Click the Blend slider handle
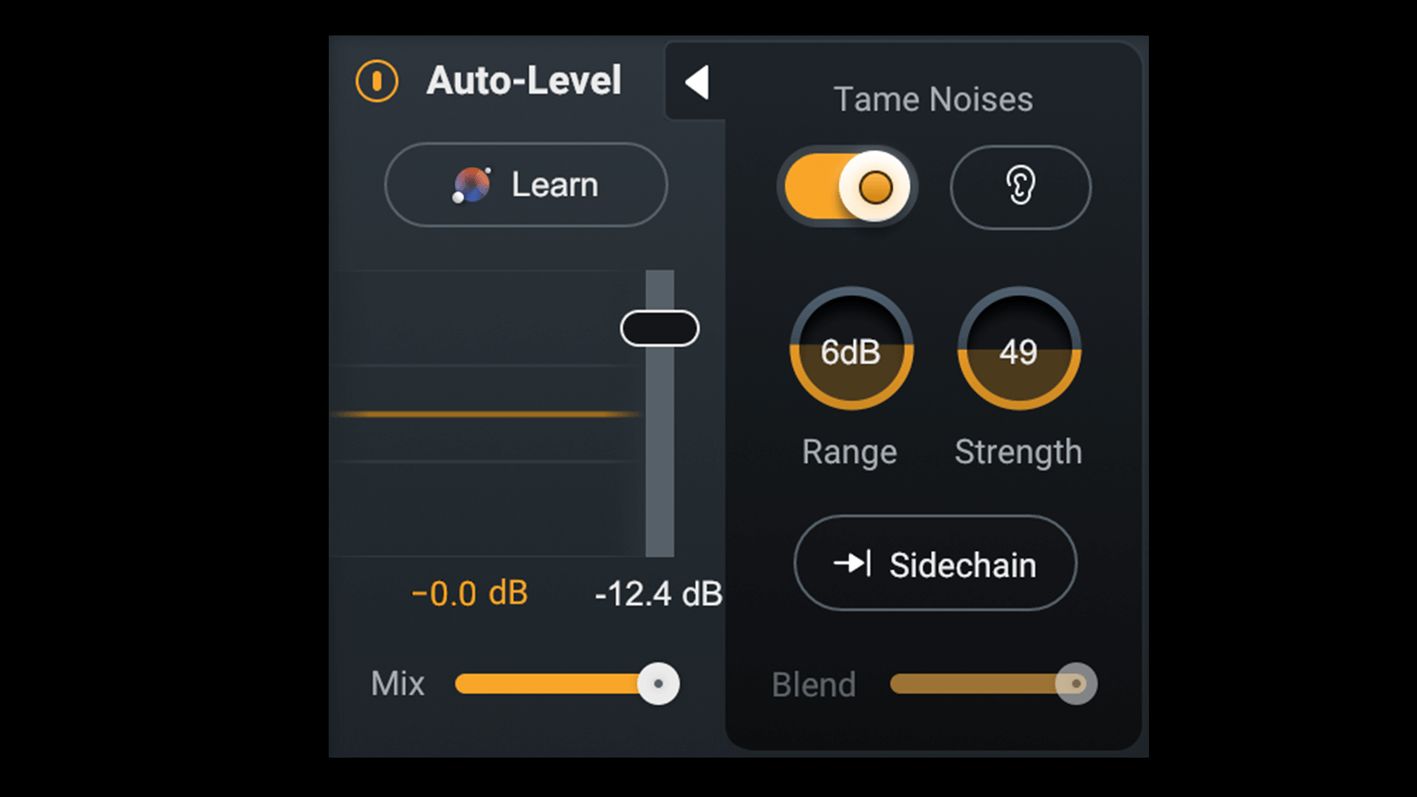 1076,684
